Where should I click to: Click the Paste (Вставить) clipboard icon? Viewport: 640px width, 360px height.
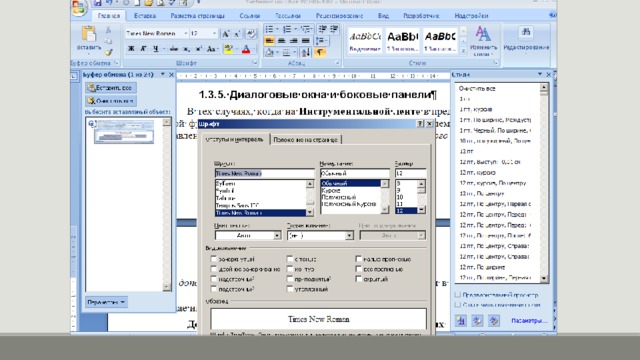[89, 34]
